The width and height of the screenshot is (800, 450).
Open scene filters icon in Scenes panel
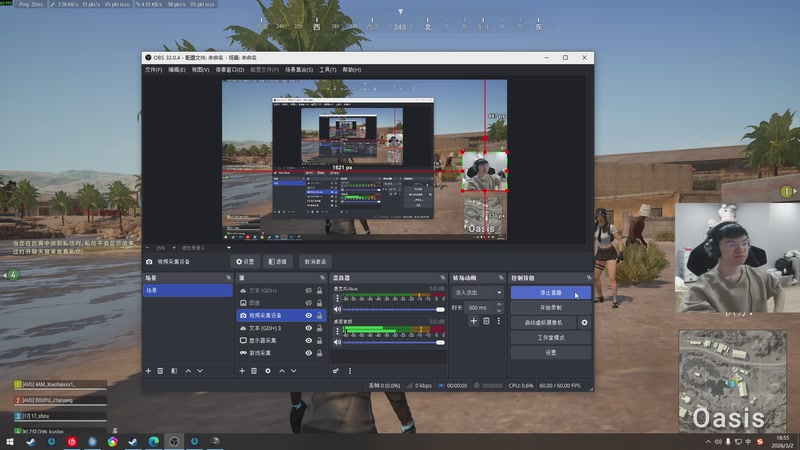[174, 371]
